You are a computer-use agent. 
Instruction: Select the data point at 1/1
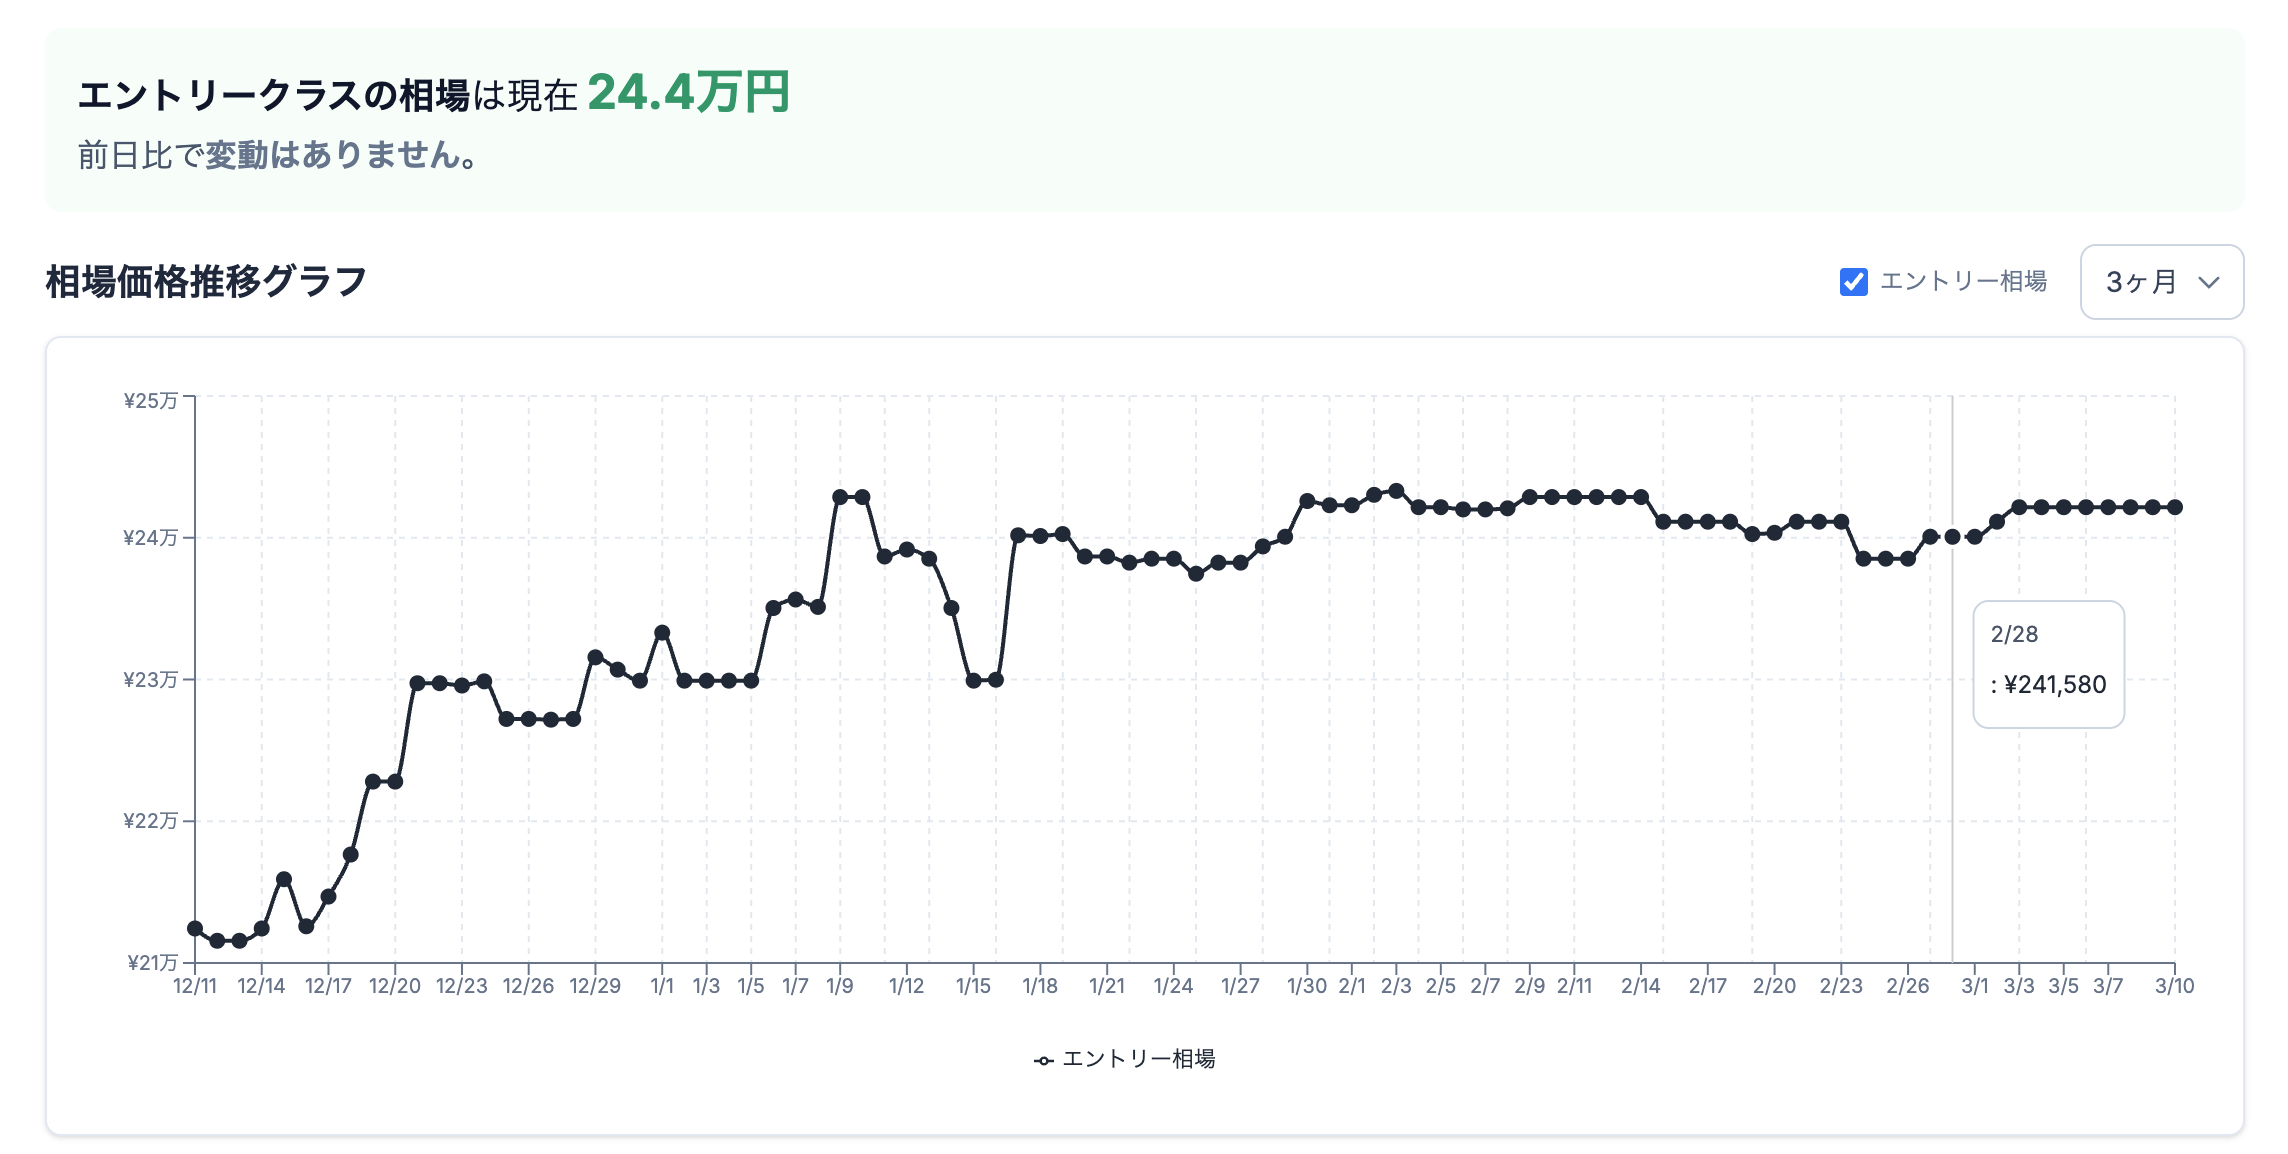(x=662, y=633)
